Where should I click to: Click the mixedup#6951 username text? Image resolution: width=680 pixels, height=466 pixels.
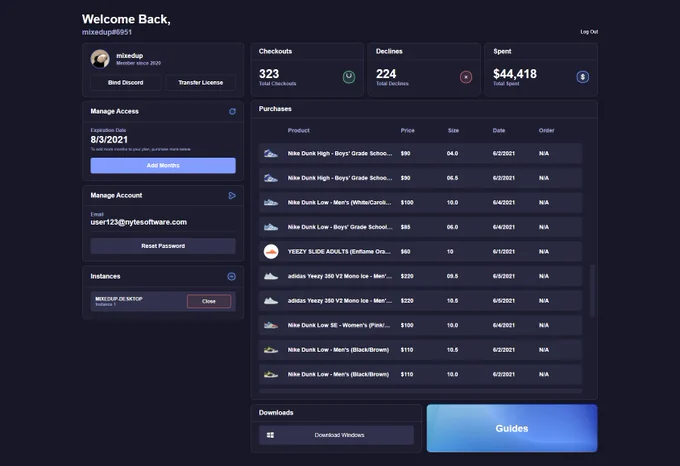pos(107,32)
